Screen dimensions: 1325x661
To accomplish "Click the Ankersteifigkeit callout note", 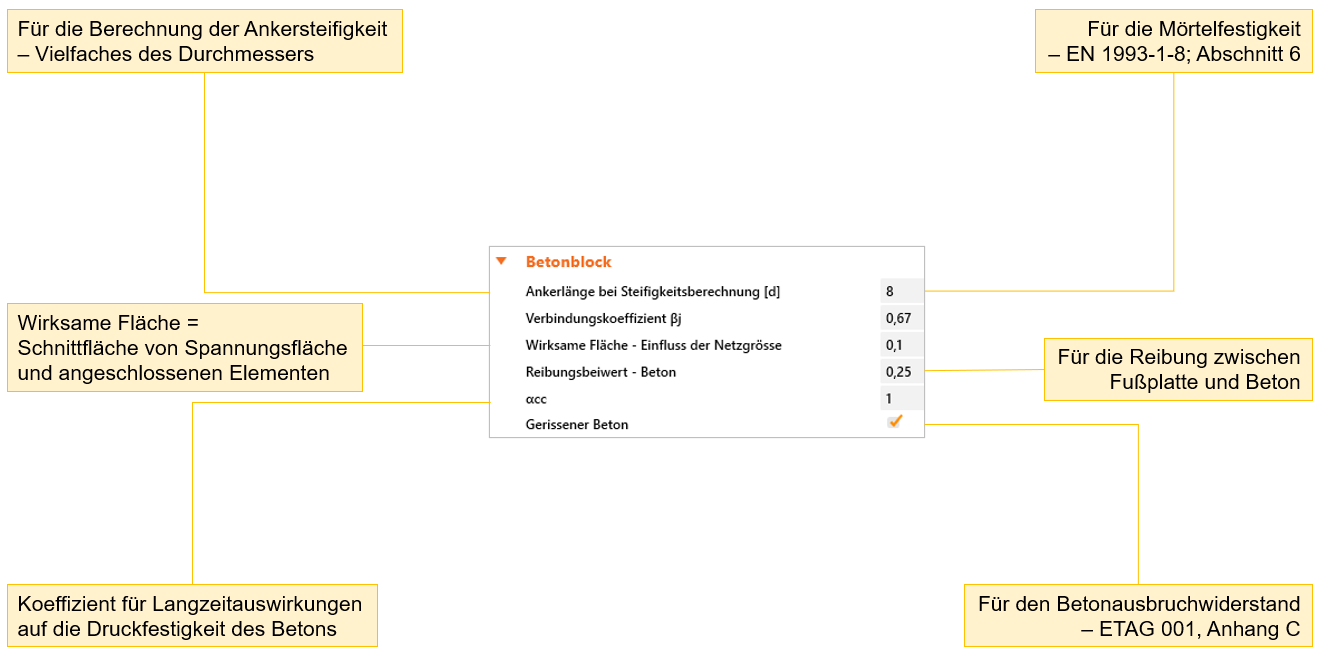I will tap(204, 42).
